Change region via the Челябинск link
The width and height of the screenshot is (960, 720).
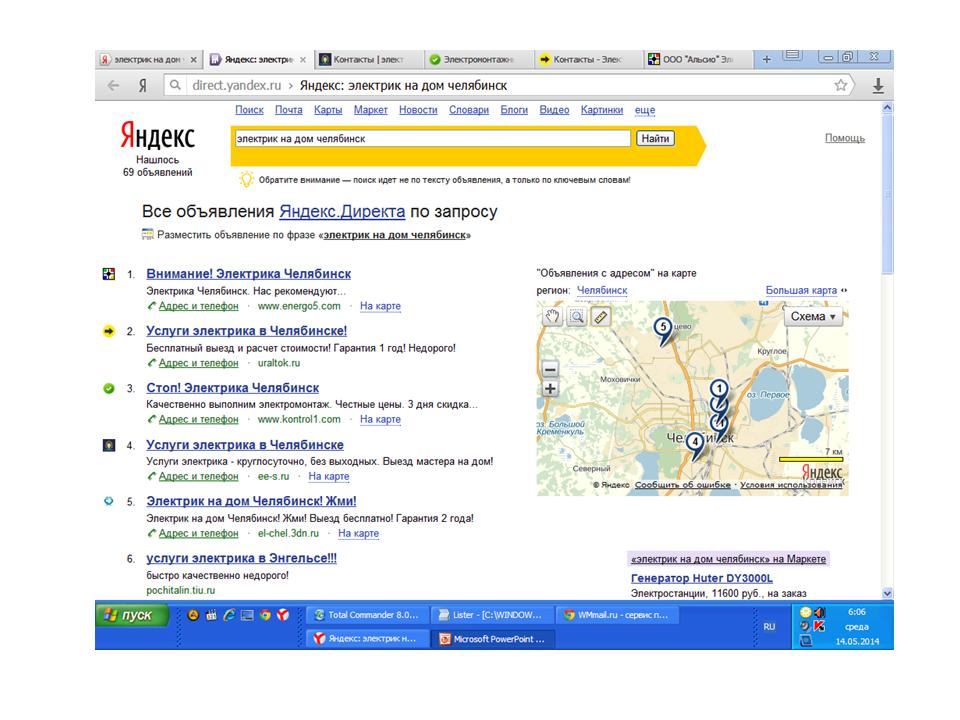[602, 290]
